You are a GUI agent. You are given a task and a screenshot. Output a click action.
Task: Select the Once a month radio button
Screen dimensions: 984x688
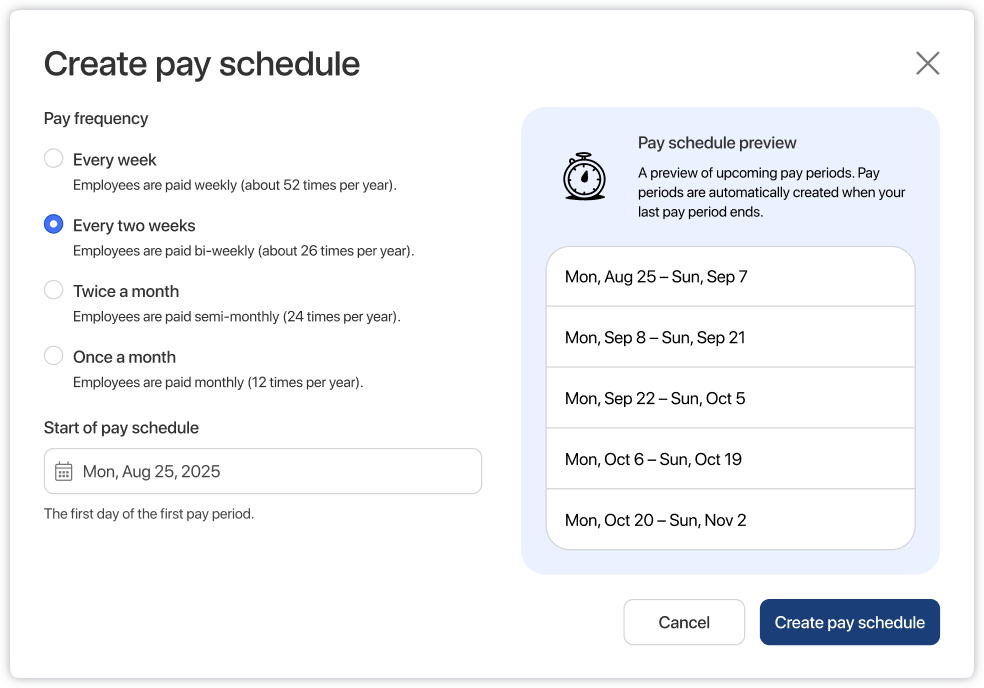point(54,356)
